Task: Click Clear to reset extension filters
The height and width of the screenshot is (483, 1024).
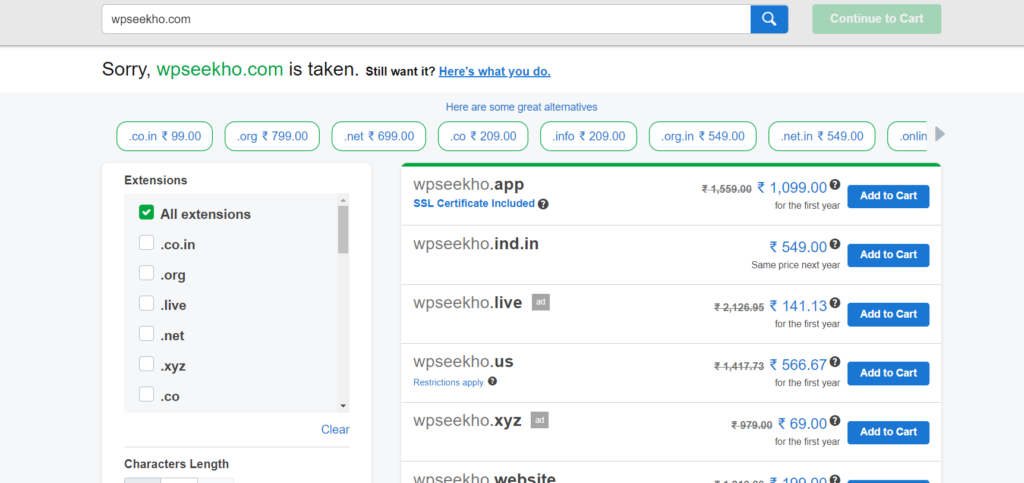Action: (335, 429)
